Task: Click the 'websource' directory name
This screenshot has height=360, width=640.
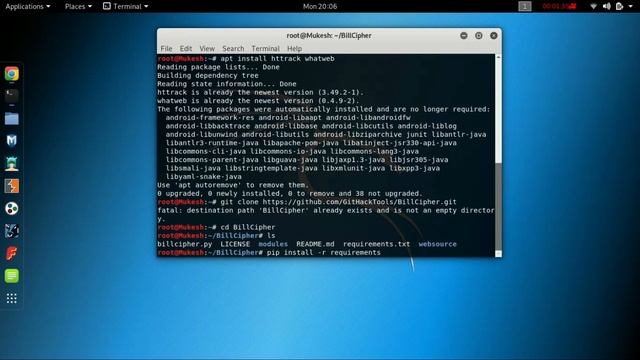Action: (x=438, y=244)
